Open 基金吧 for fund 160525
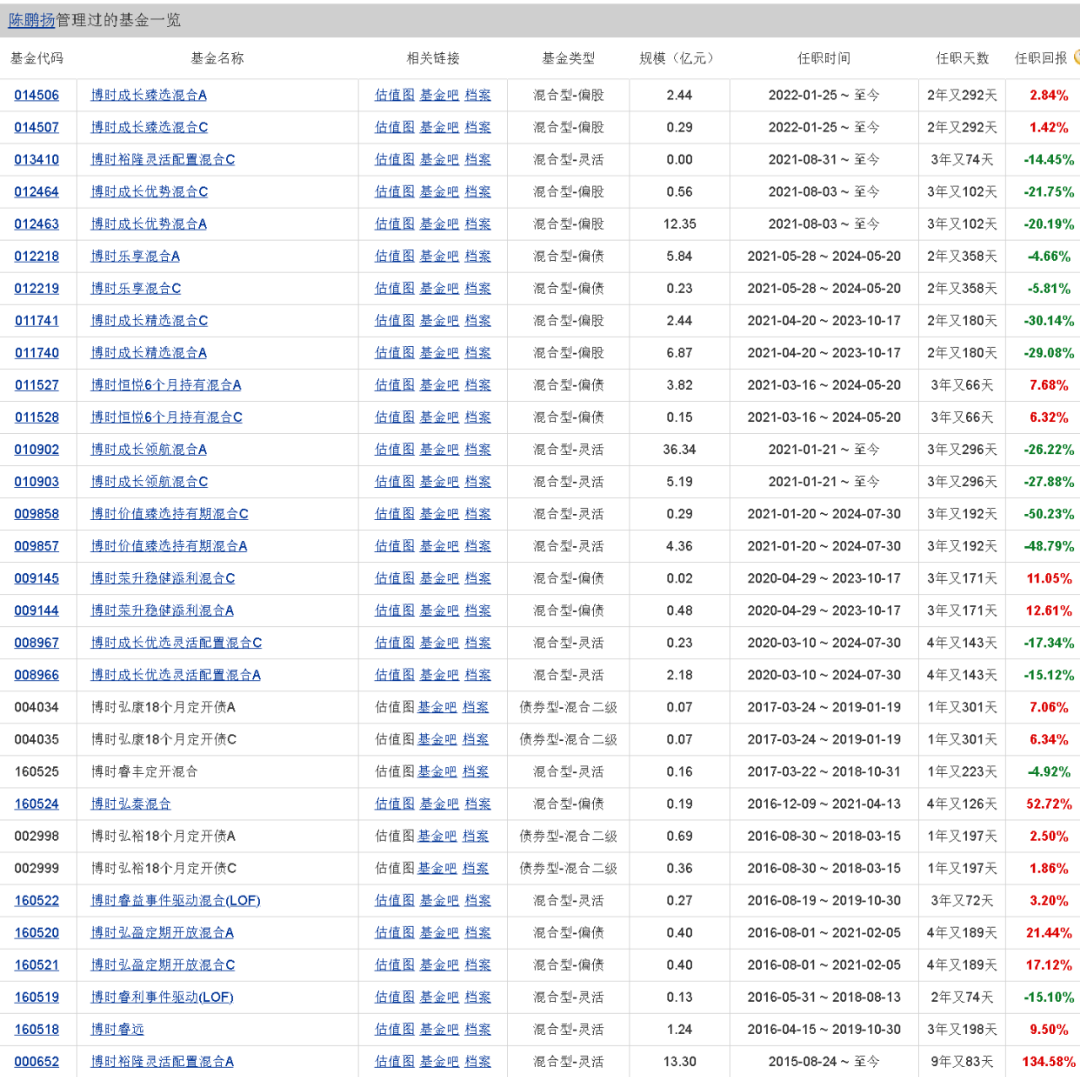The width and height of the screenshot is (1080, 1077). [x=437, y=772]
